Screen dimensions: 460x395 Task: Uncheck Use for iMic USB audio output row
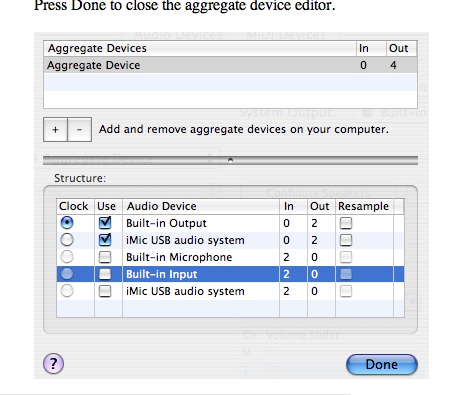click(105, 240)
